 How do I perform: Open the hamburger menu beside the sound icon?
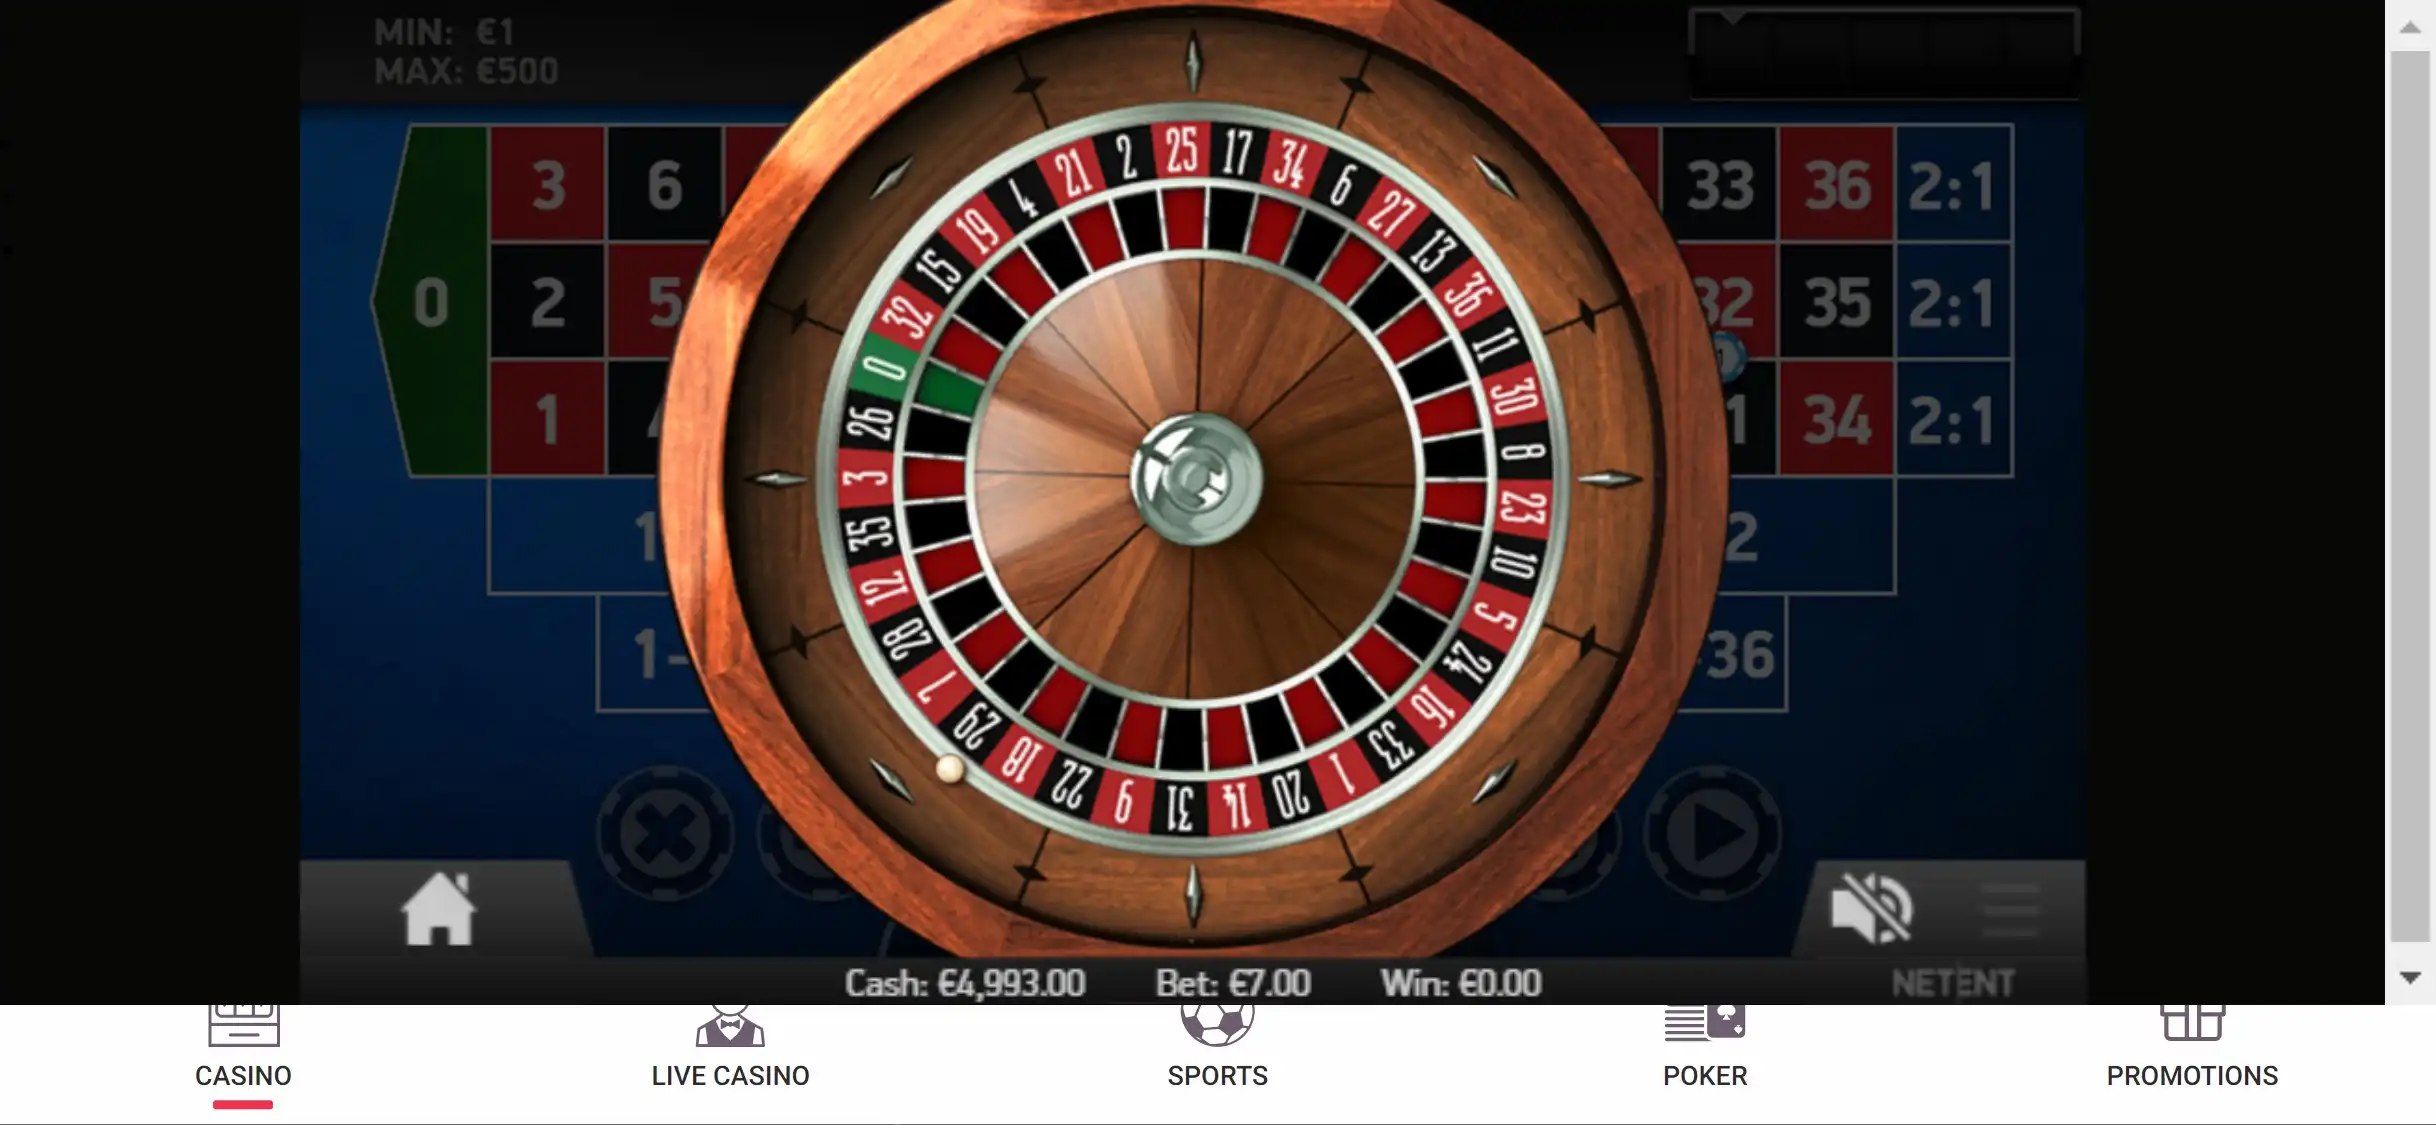(2010, 909)
